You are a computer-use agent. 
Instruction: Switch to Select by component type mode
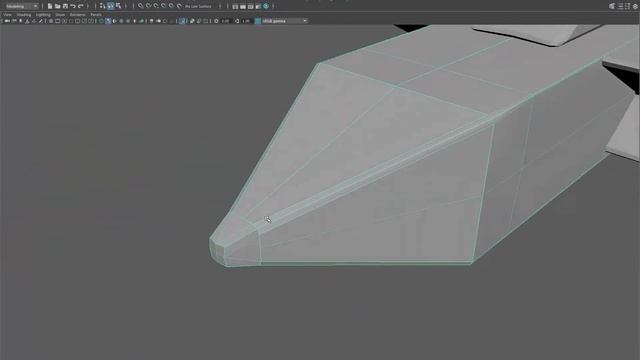(118, 6)
